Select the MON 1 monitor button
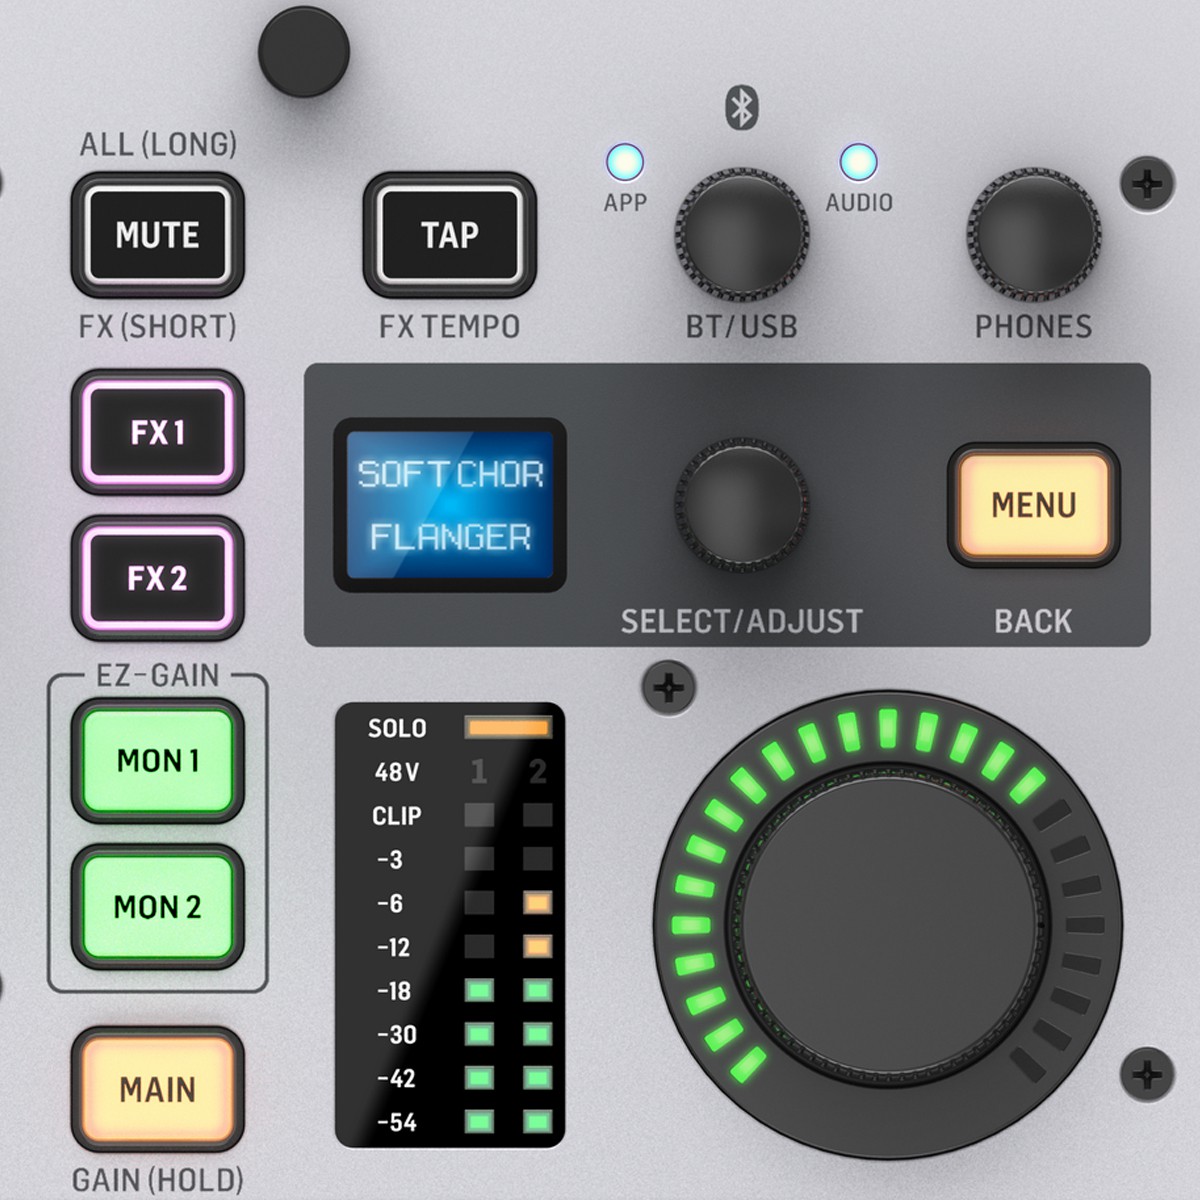 pyautogui.click(x=158, y=761)
